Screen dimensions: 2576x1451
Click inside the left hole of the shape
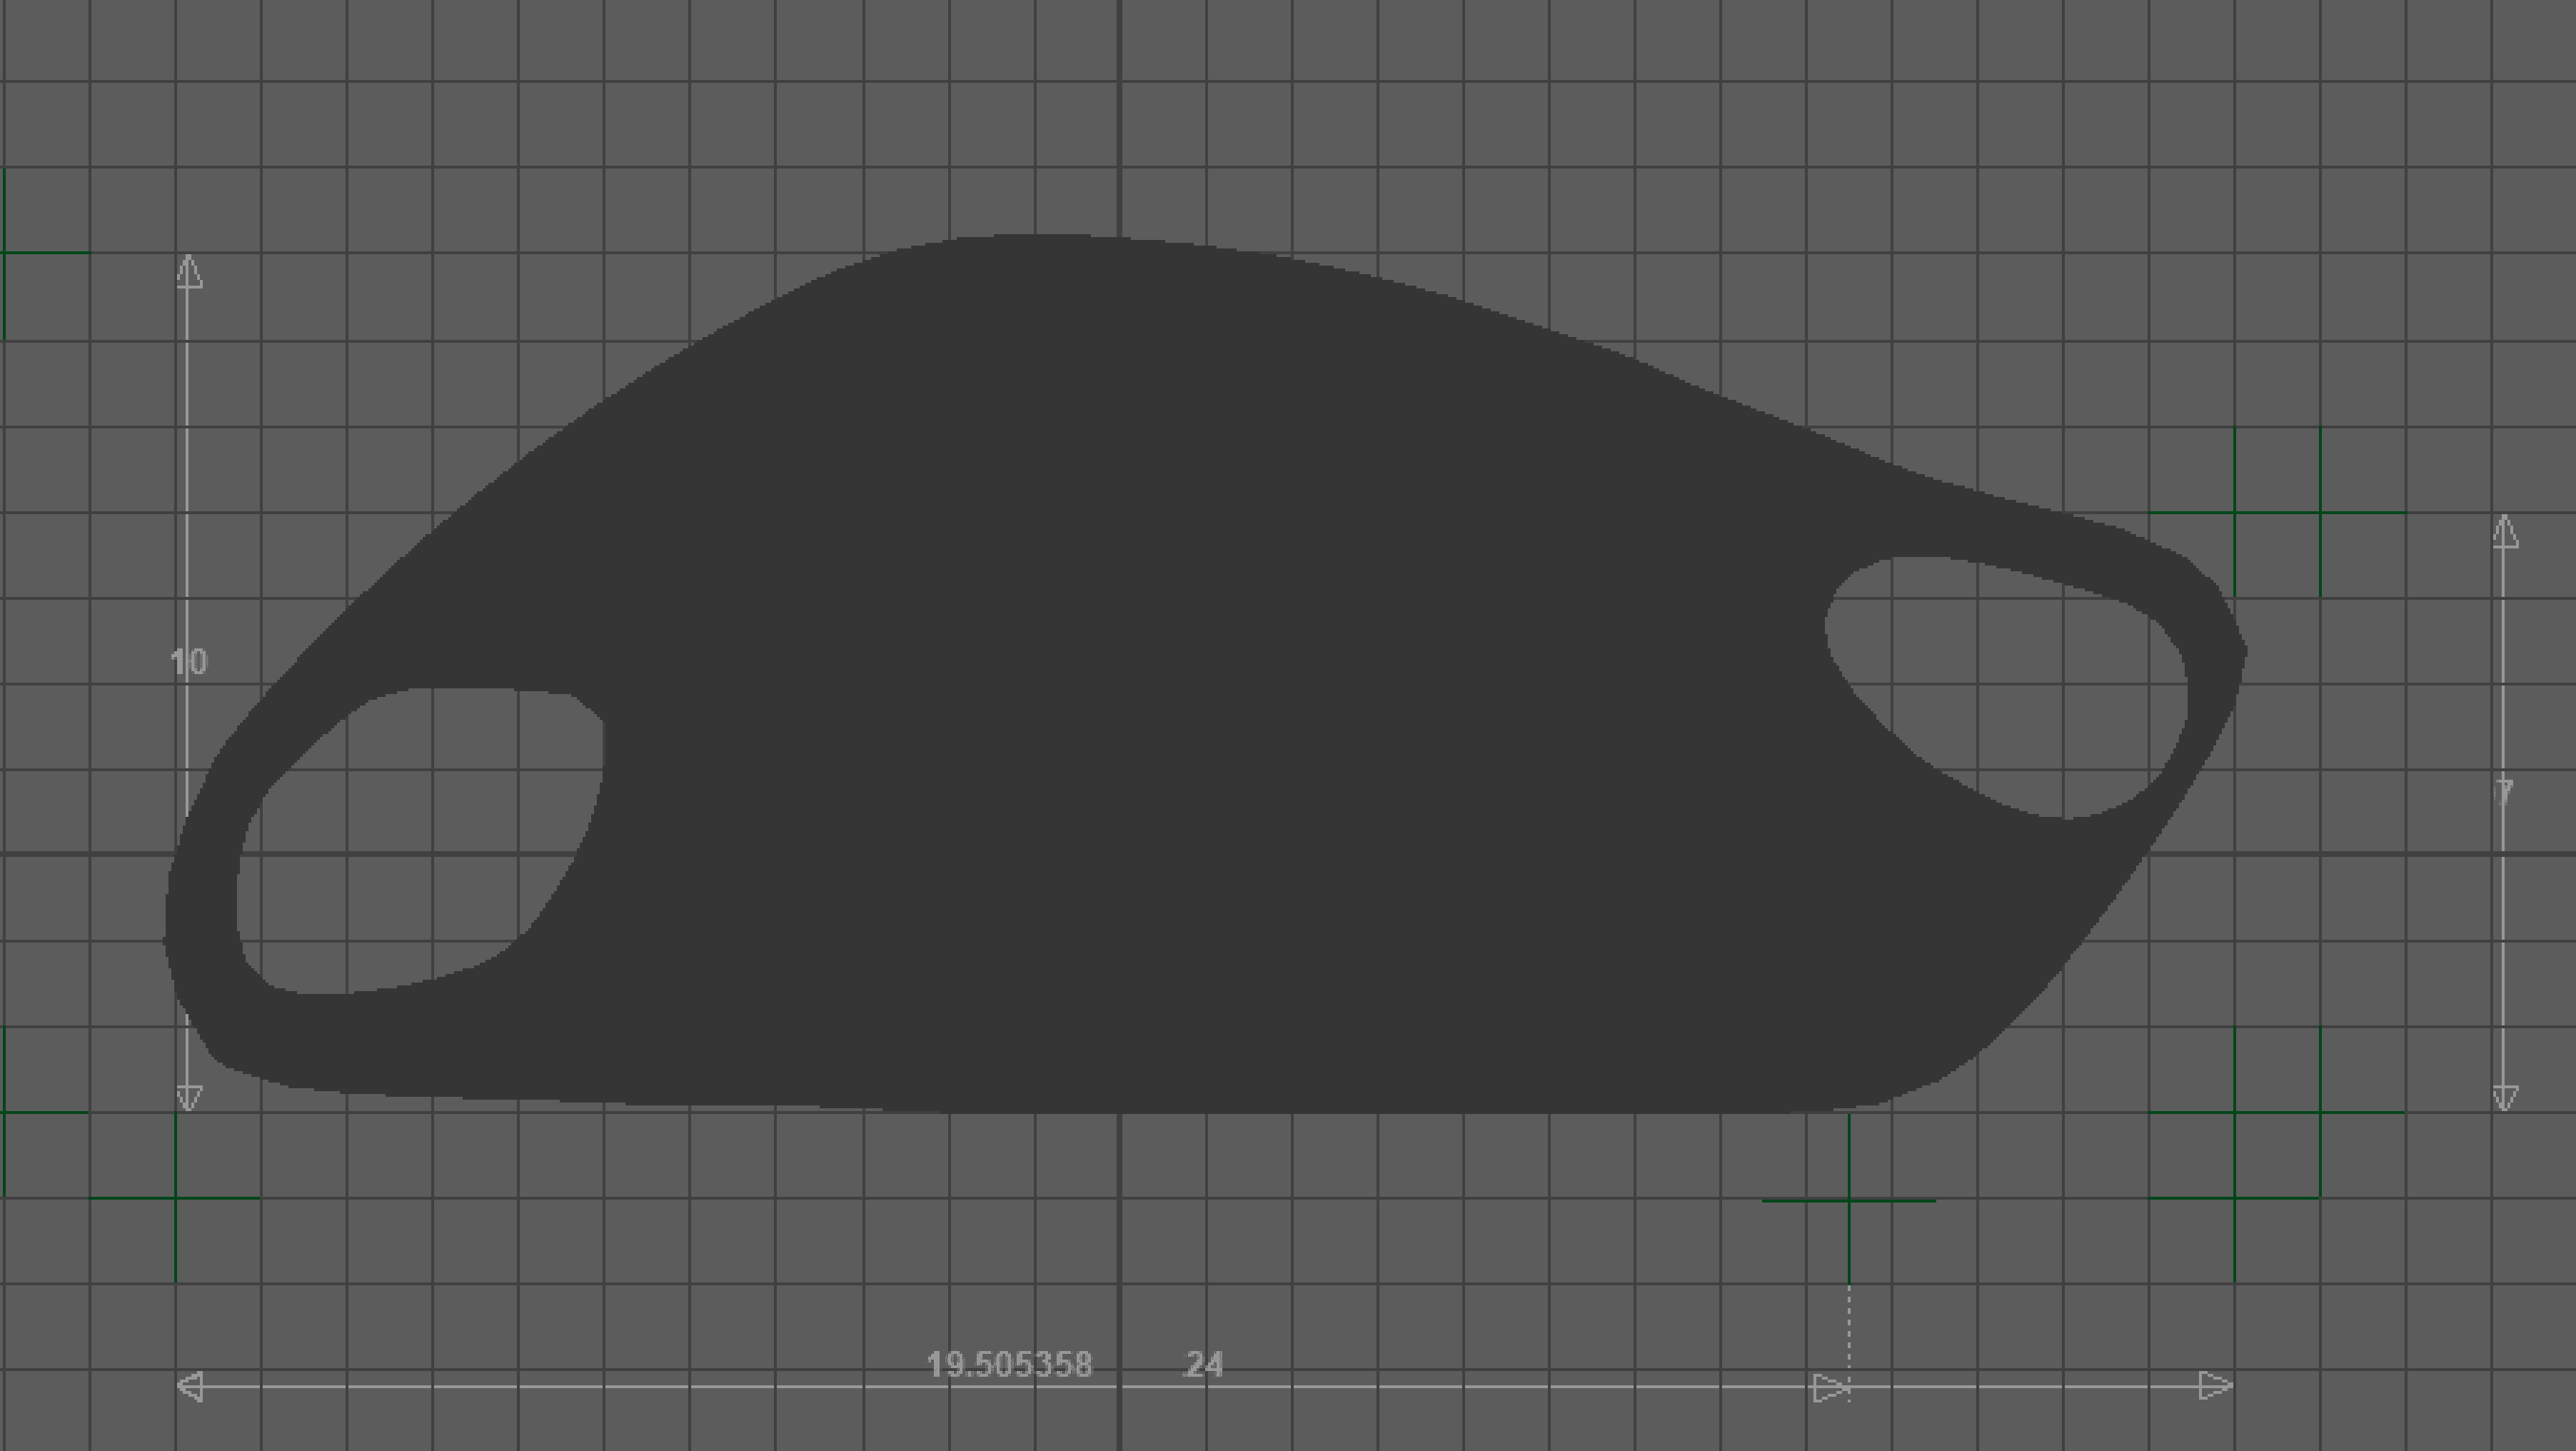coord(420,840)
